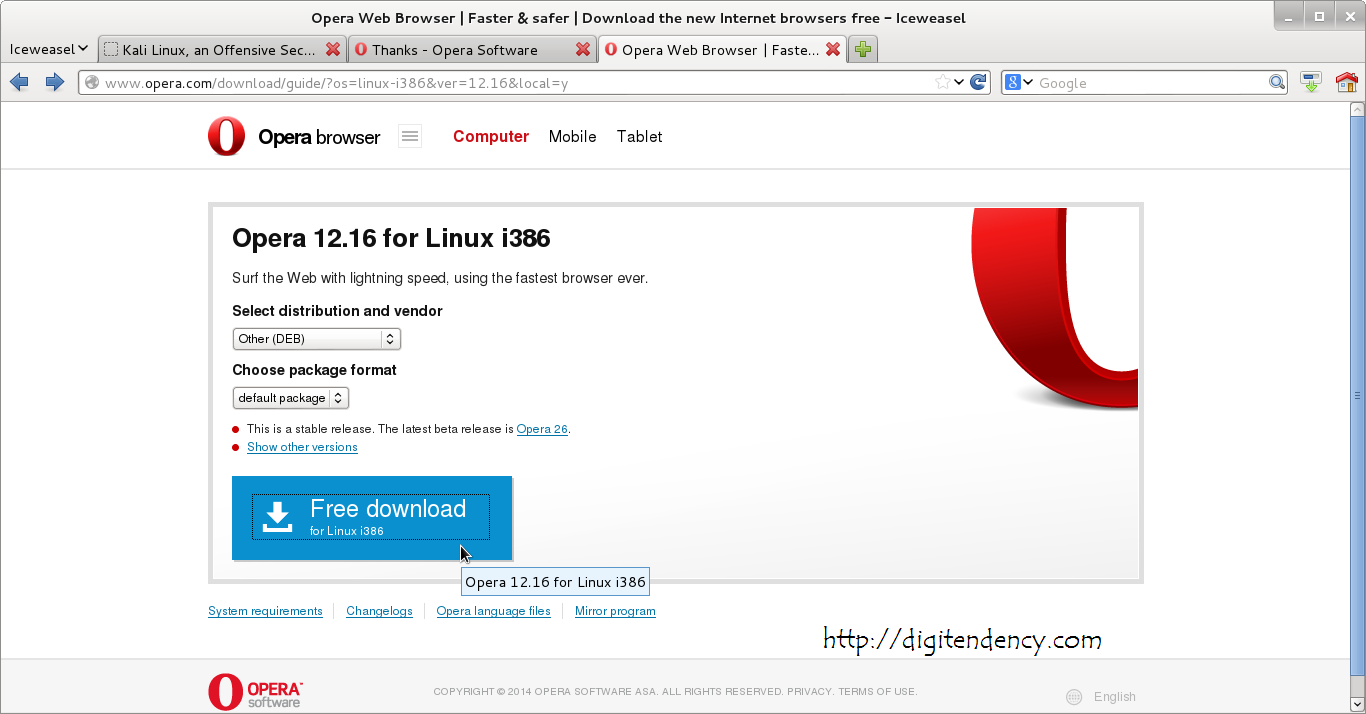Image resolution: width=1366 pixels, height=714 pixels.
Task: Open the URL history dropdown arrow
Action: click(959, 82)
